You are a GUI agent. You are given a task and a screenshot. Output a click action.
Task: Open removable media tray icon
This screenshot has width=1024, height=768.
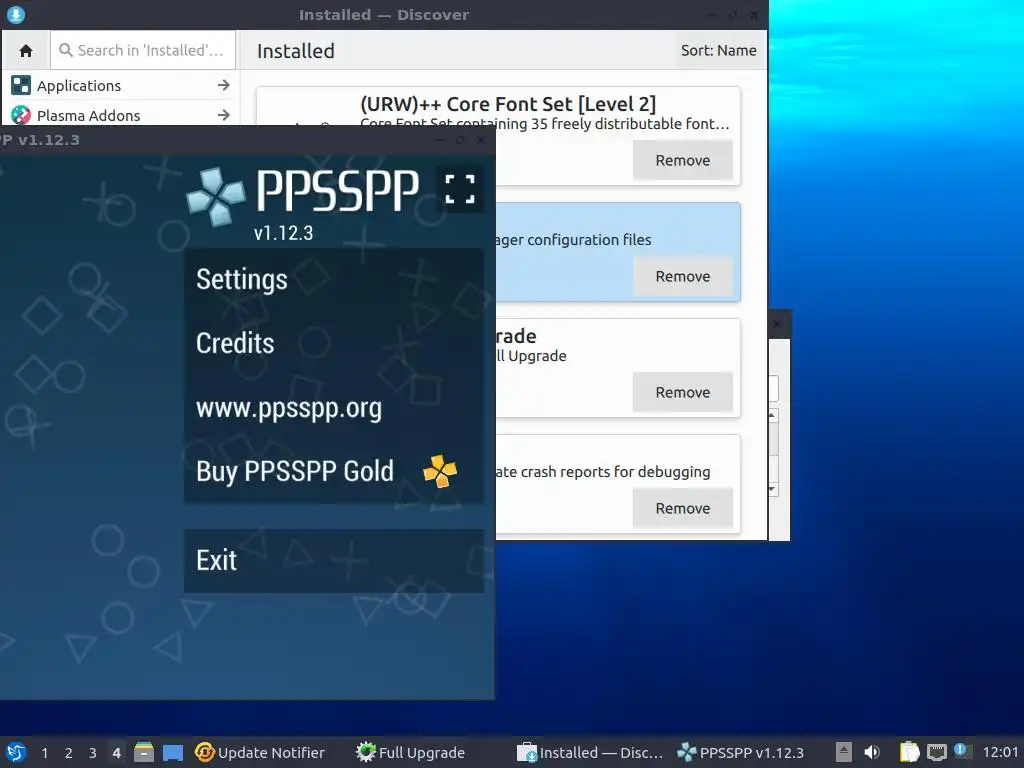pos(844,752)
